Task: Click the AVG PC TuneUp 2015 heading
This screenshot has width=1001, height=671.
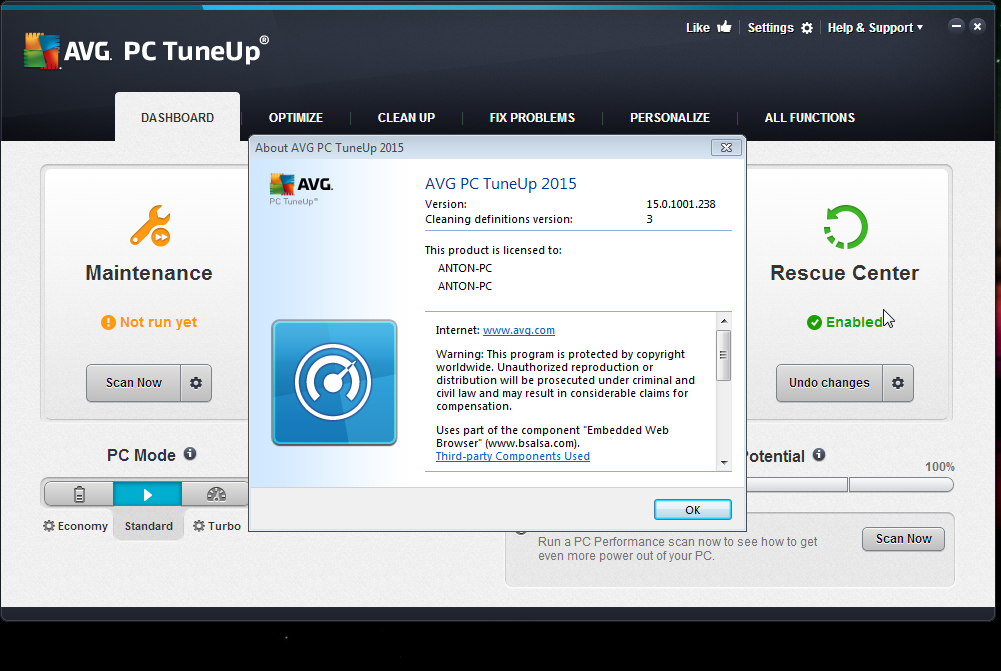Action: pyautogui.click(x=500, y=184)
